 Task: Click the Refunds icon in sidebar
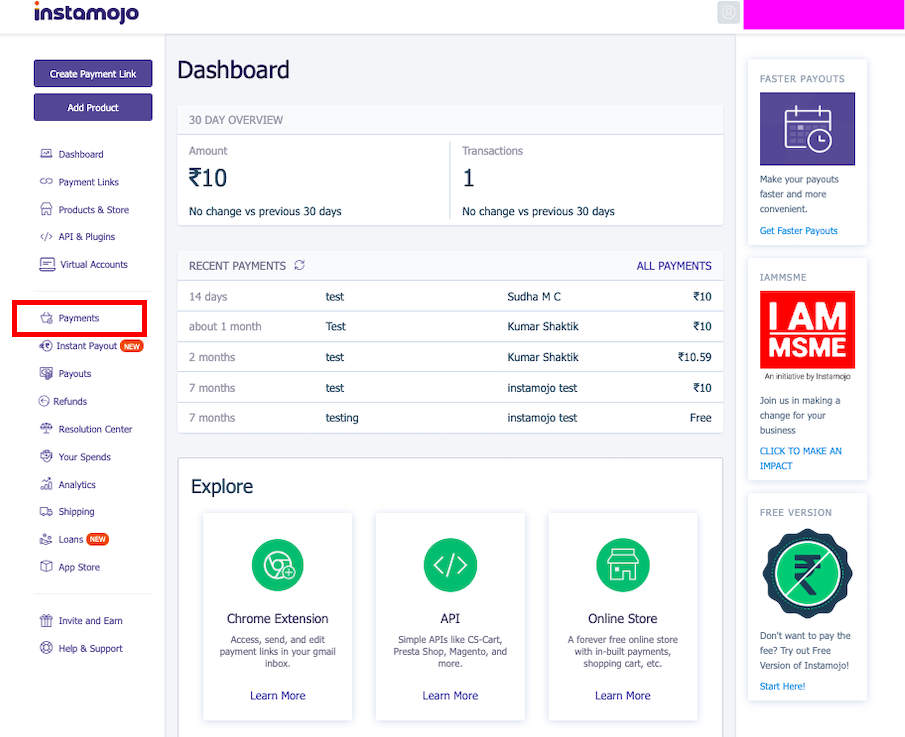tap(44, 401)
